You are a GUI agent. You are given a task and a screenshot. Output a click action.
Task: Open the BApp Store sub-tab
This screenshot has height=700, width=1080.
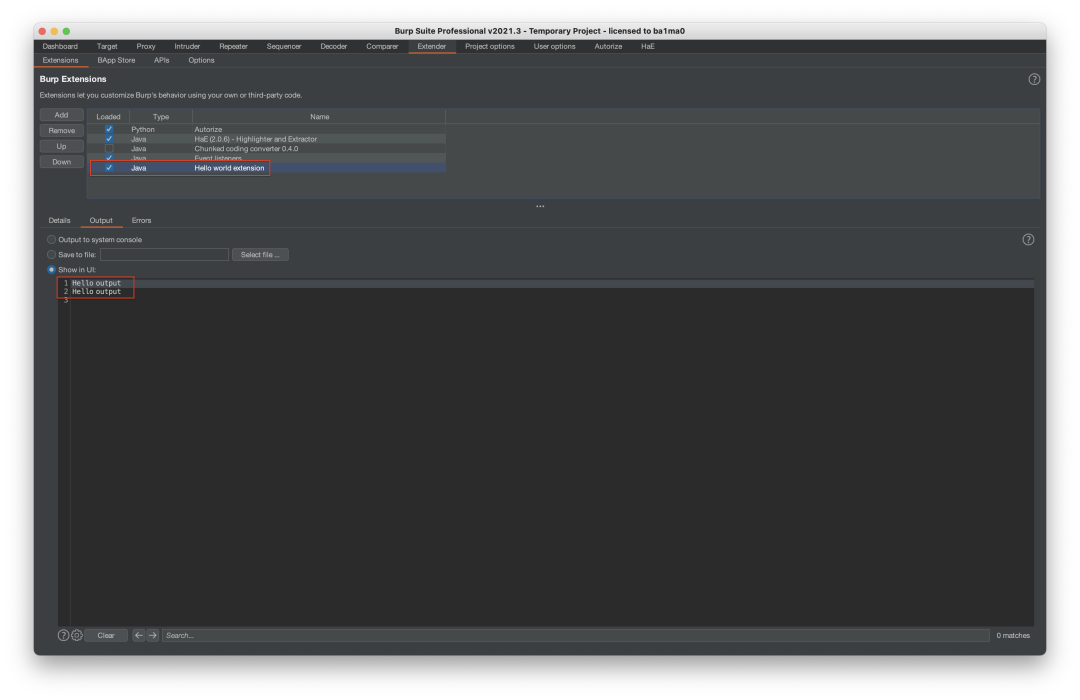116,61
